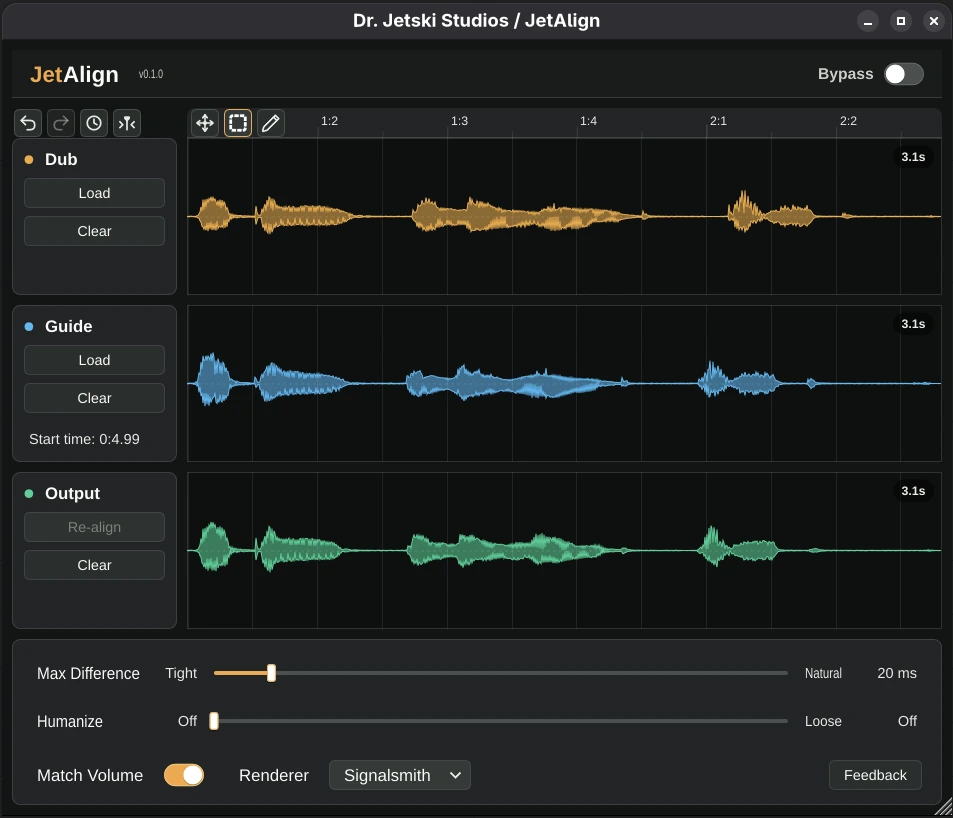Open the Feedback button
The height and width of the screenshot is (818, 953).
pos(875,775)
